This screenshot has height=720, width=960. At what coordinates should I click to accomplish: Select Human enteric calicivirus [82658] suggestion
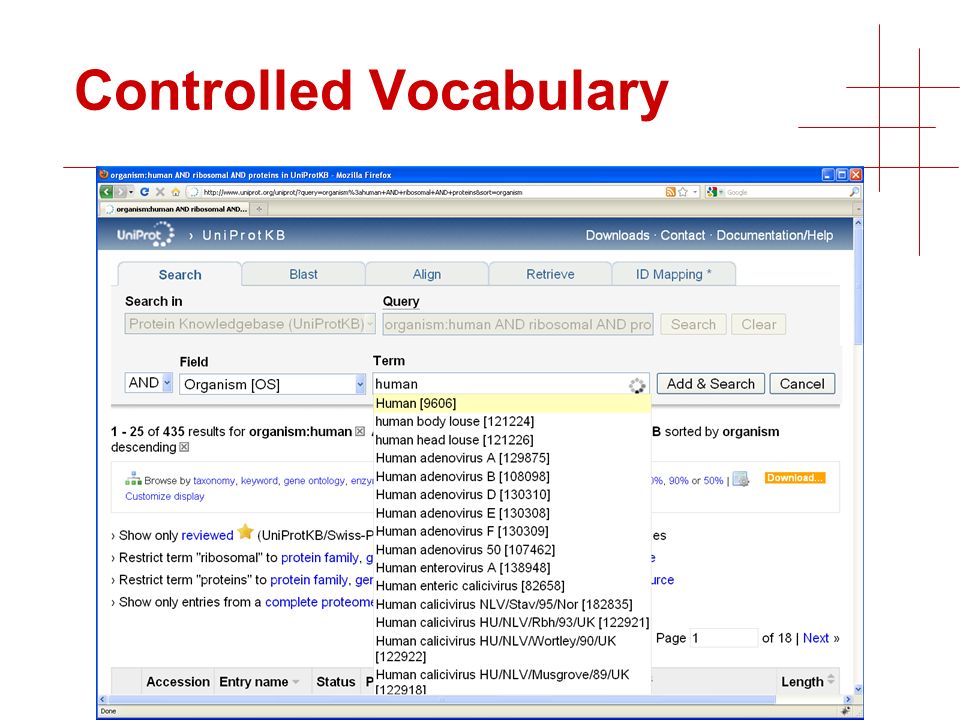511,586
